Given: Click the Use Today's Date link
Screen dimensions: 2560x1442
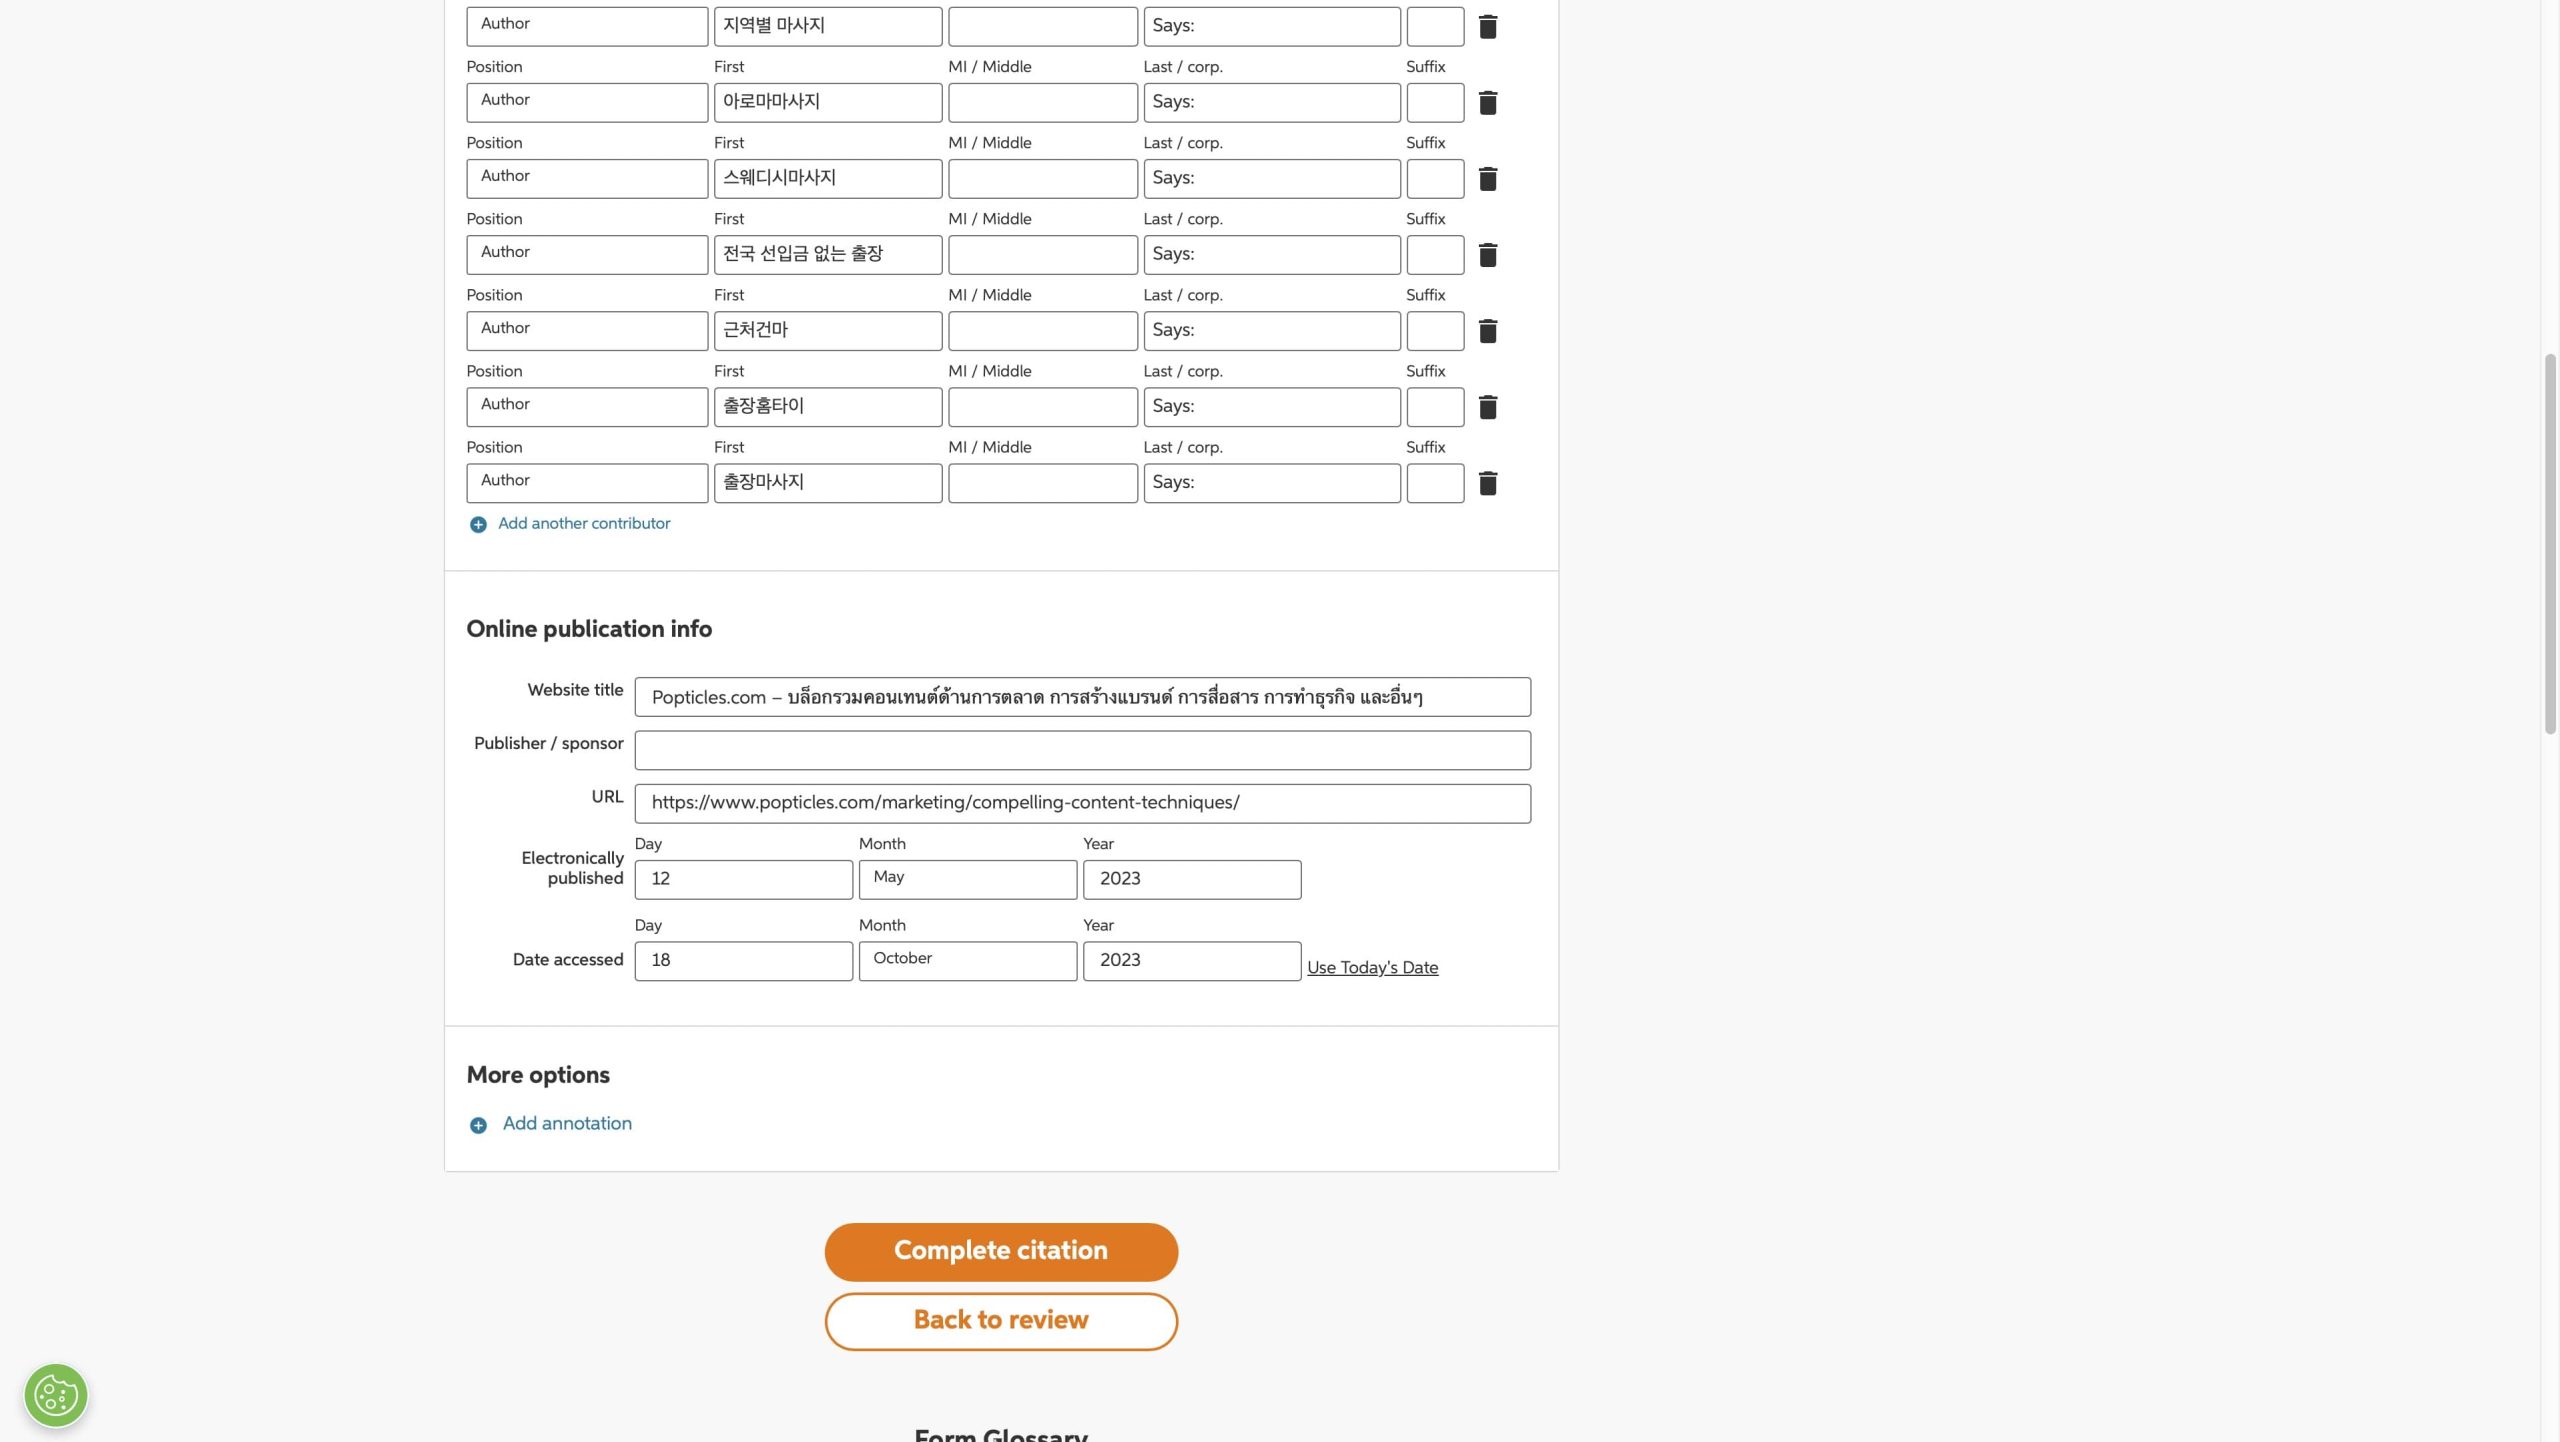Looking at the screenshot, I should pyautogui.click(x=1372, y=968).
